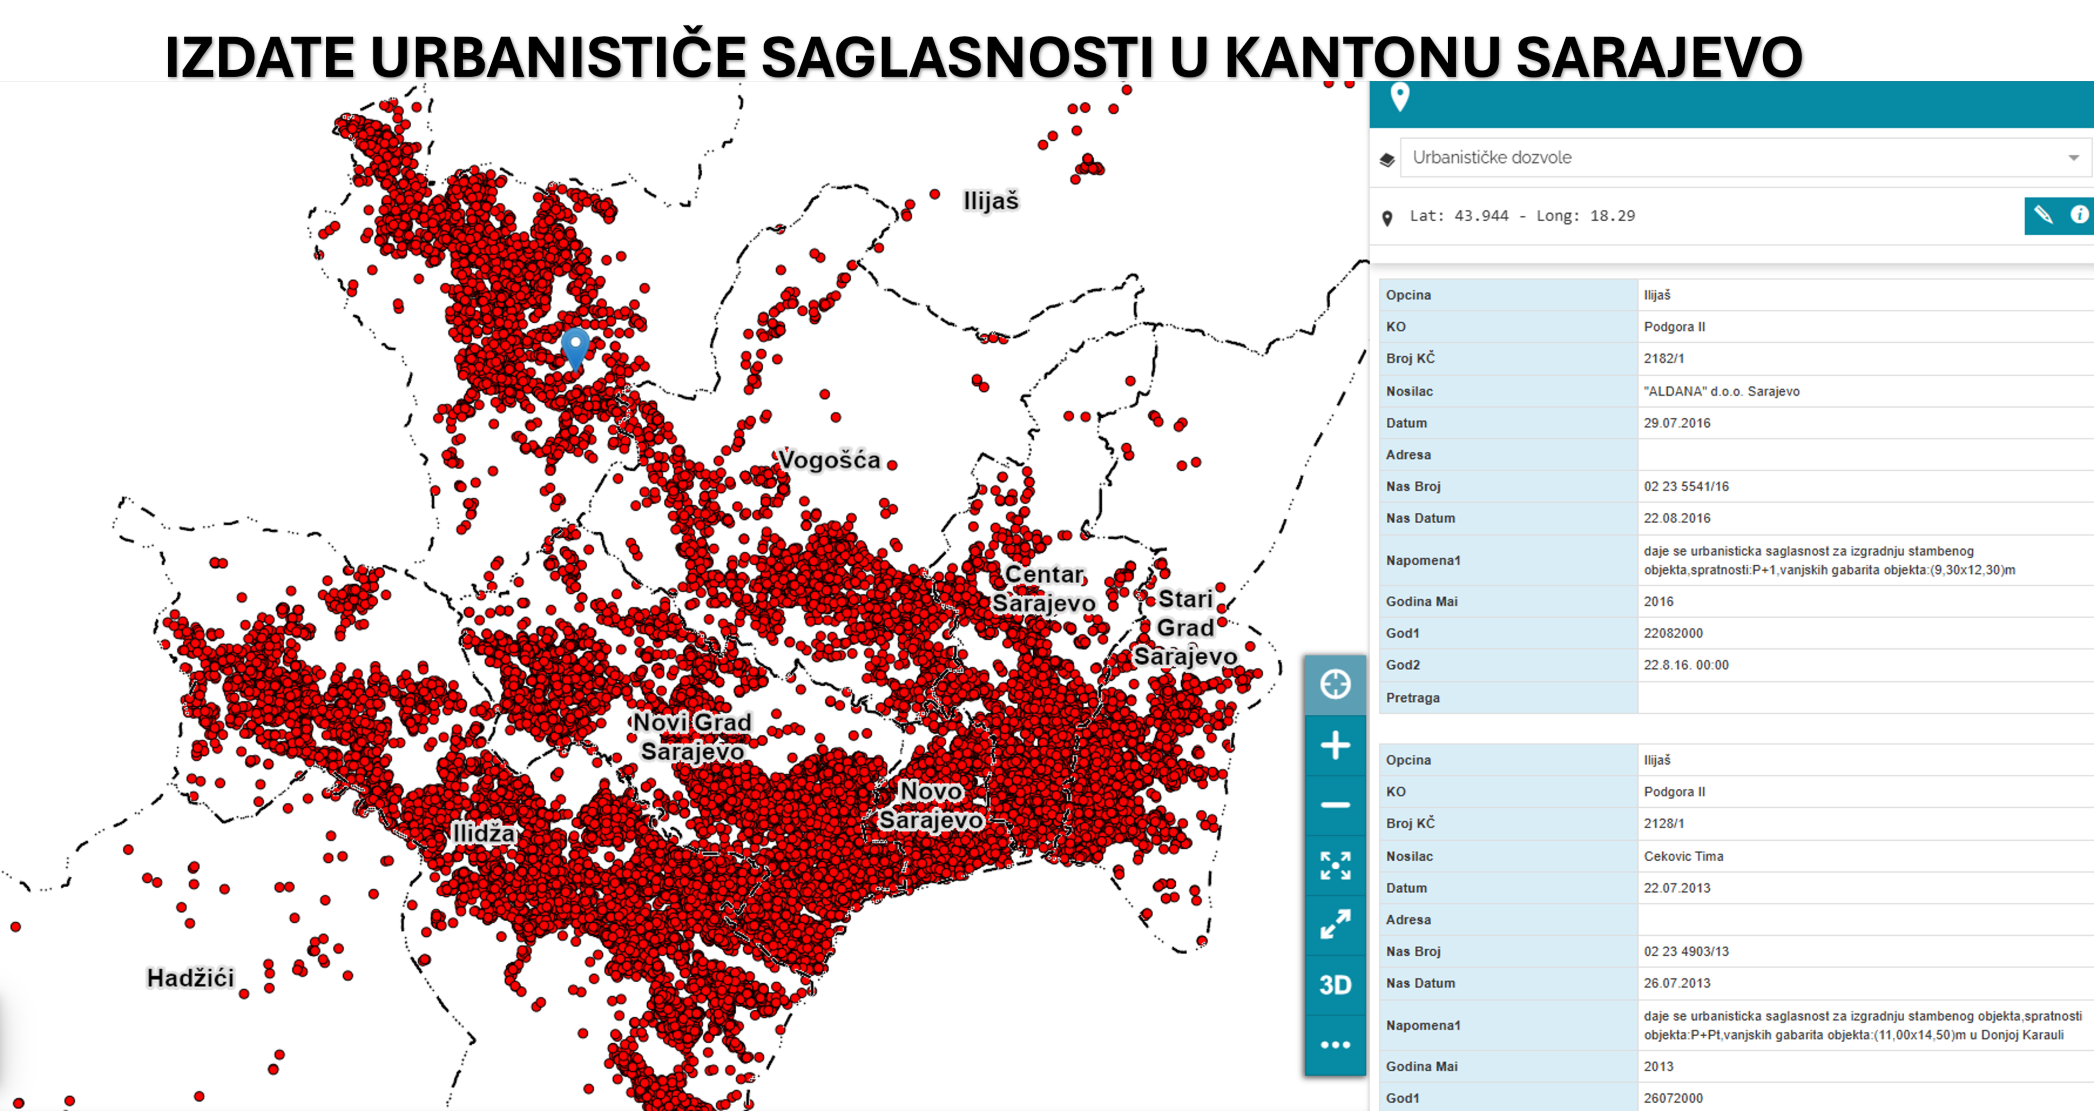Click the edit pencil icon button

[x=2043, y=215]
